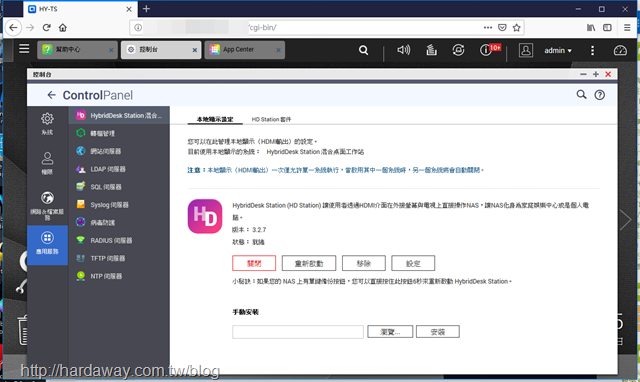Open a new browser tab

click(146, 9)
